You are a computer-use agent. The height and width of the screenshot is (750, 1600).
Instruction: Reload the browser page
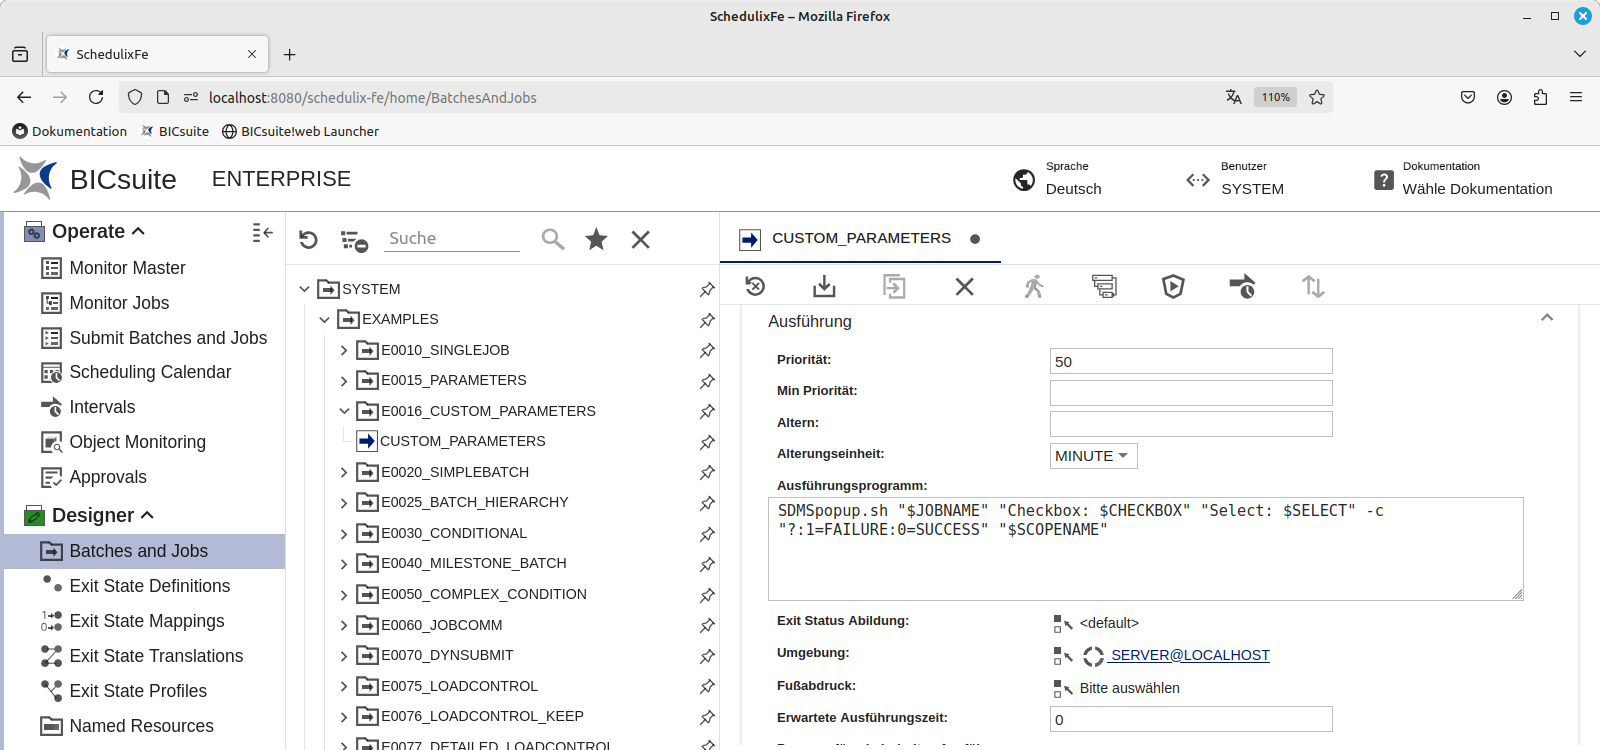pos(96,97)
